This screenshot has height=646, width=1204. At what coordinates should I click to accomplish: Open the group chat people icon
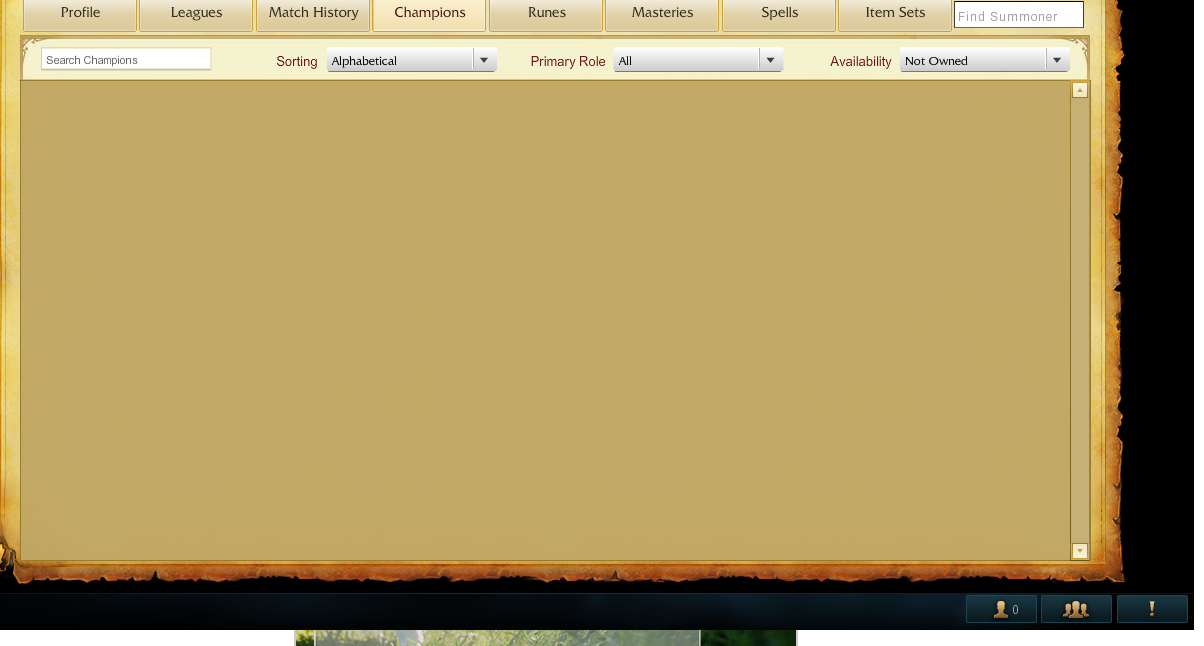(1076, 609)
